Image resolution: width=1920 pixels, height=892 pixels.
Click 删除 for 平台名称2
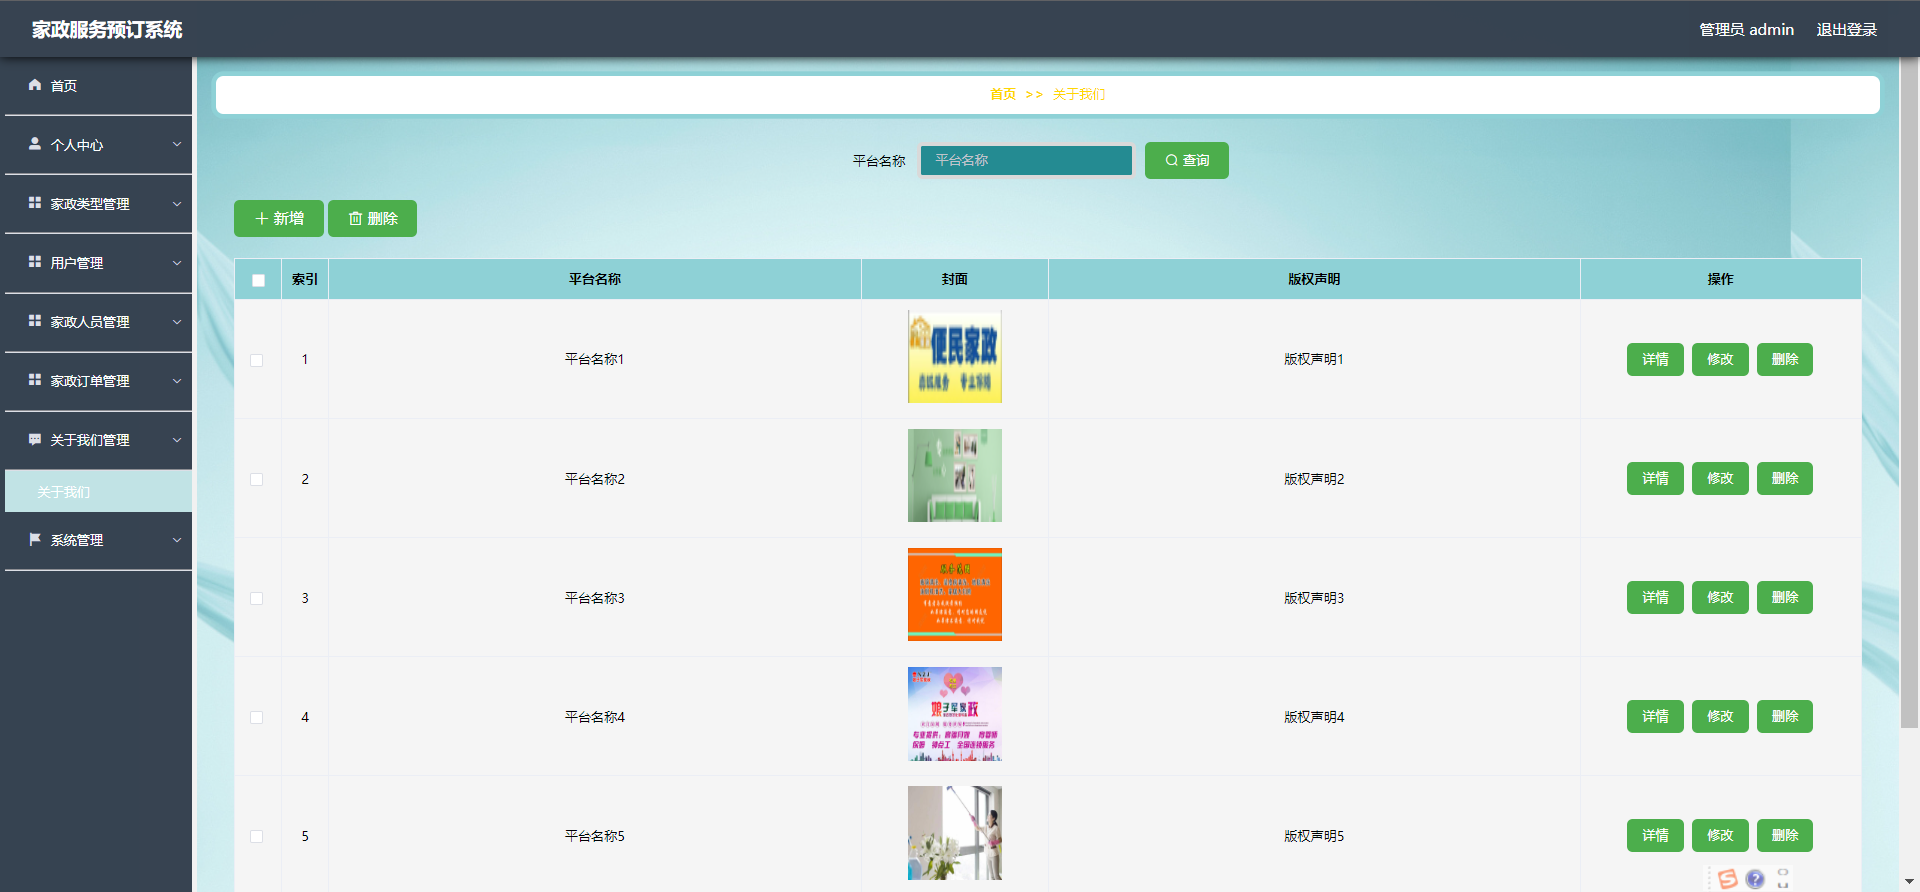[x=1785, y=478]
